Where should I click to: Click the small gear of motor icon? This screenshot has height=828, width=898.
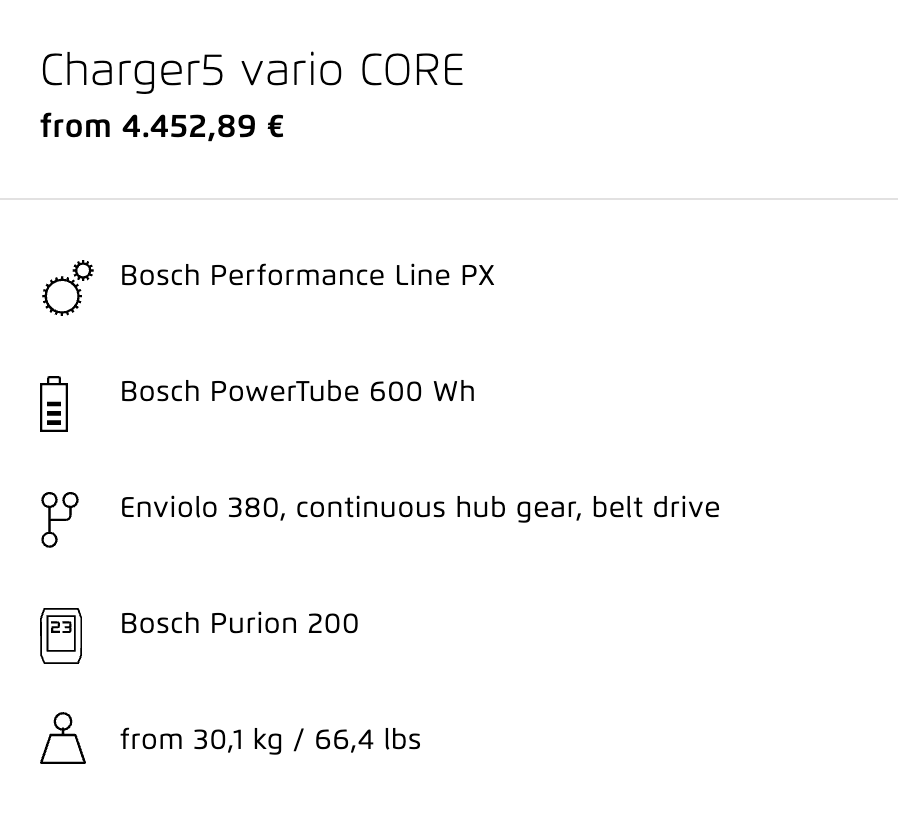click(84, 270)
